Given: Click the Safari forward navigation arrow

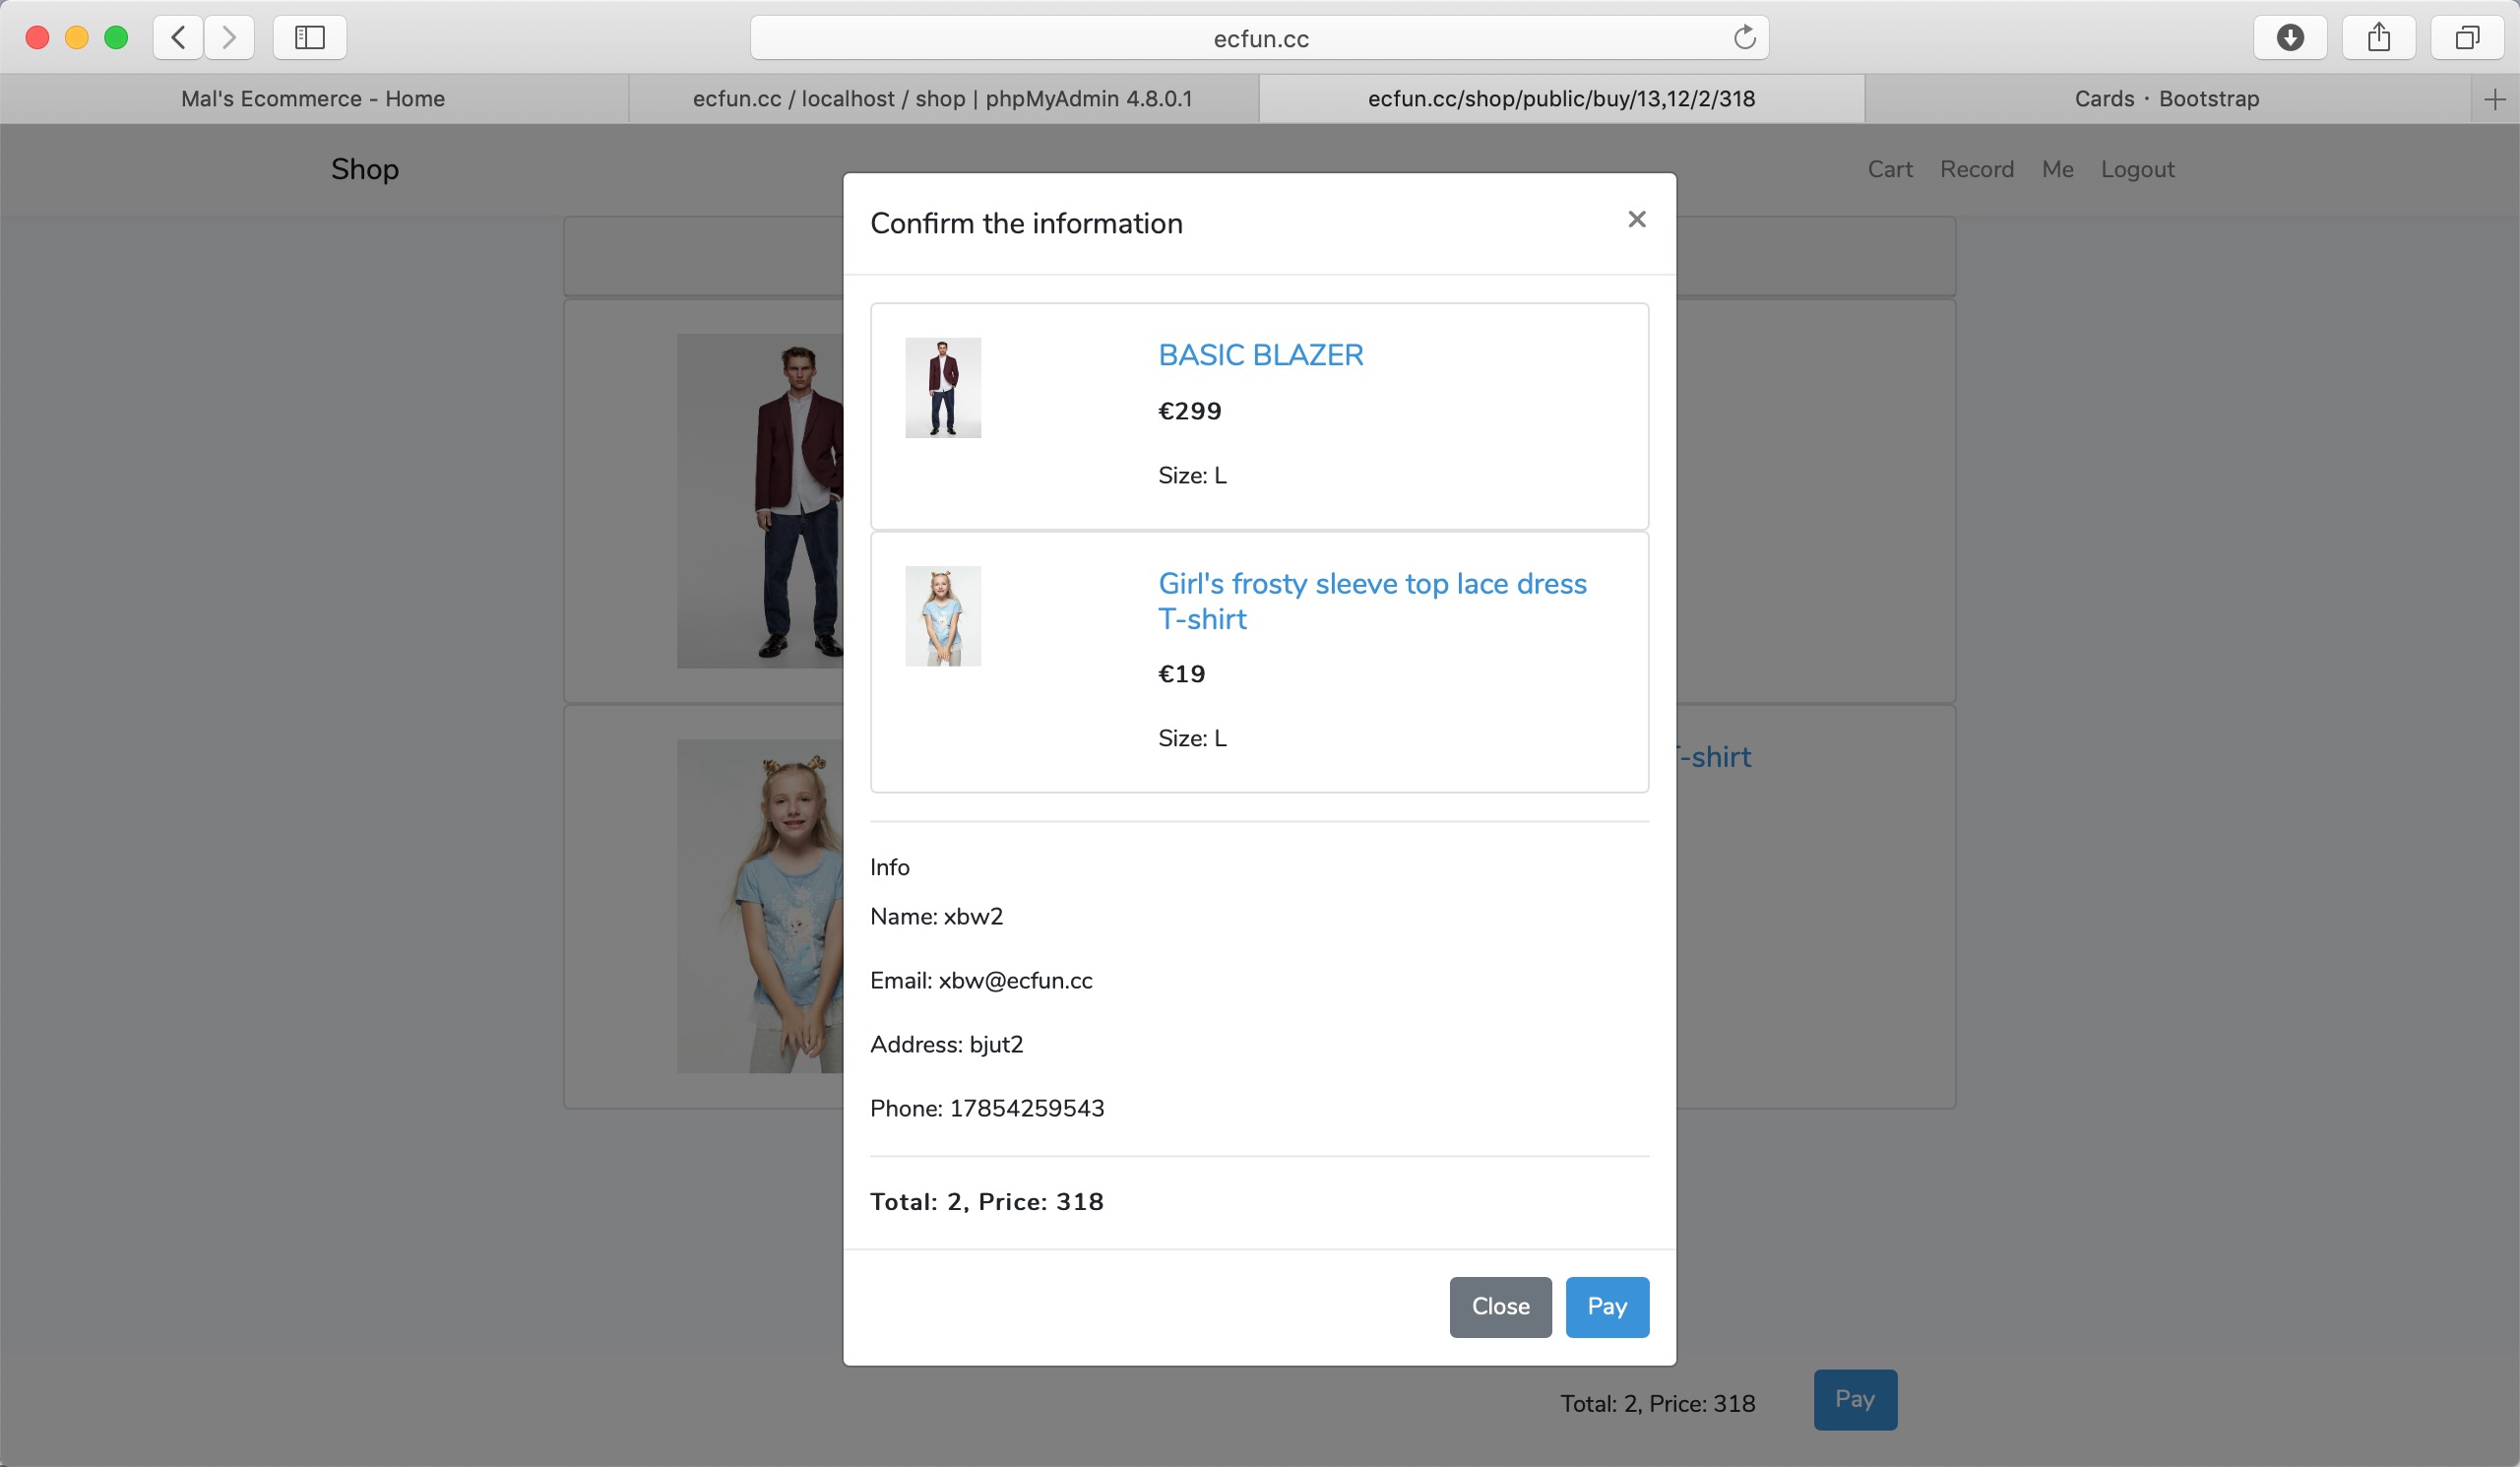Looking at the screenshot, I should 229,38.
